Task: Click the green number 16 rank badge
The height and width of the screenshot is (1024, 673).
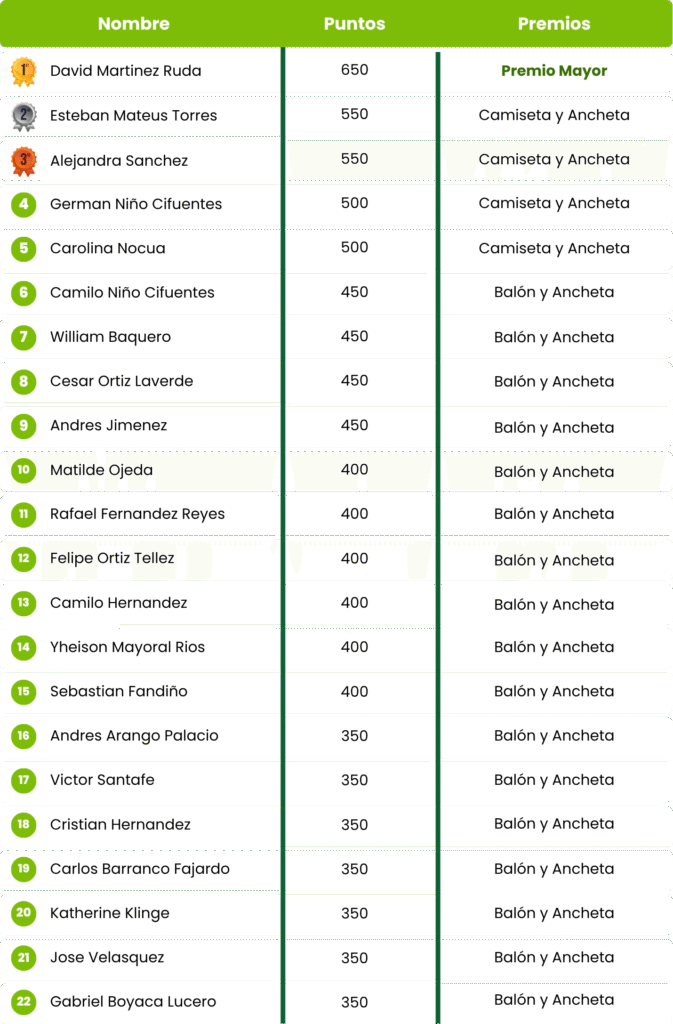Action: [x=23, y=736]
